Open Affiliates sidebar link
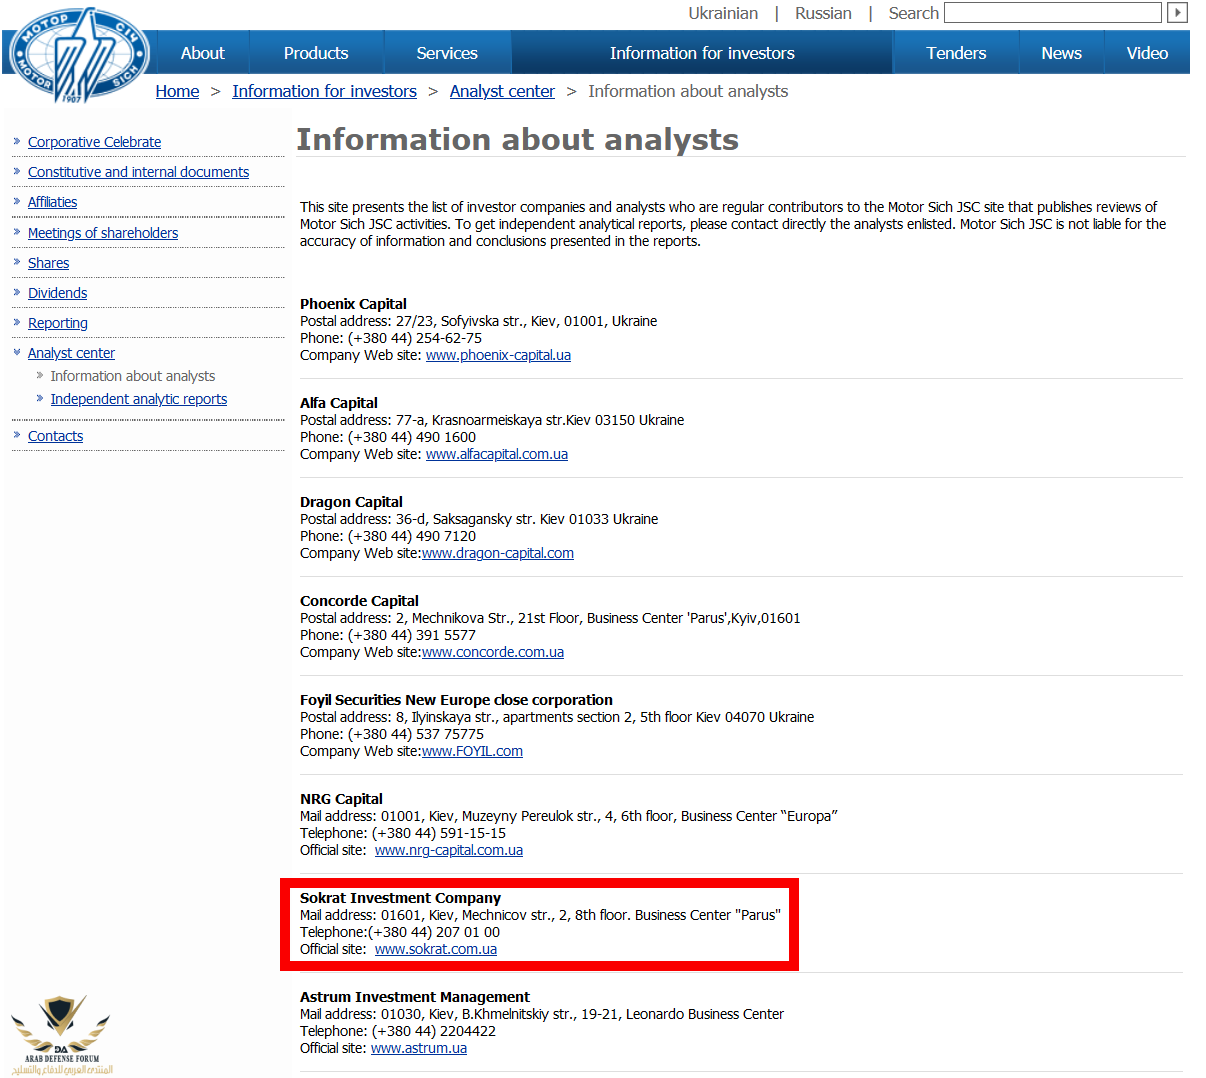The height and width of the screenshot is (1078, 1206). pos(52,202)
